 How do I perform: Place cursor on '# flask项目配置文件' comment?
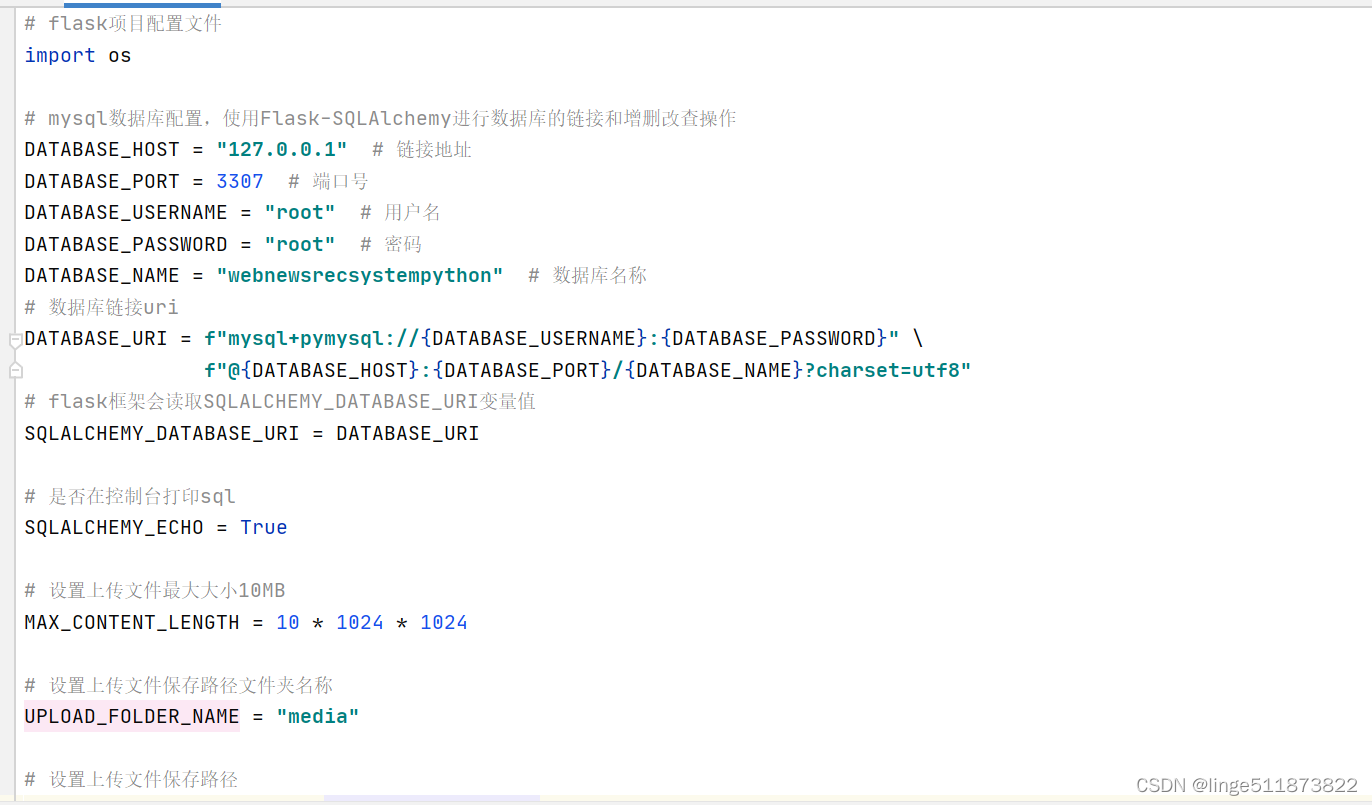(123, 23)
